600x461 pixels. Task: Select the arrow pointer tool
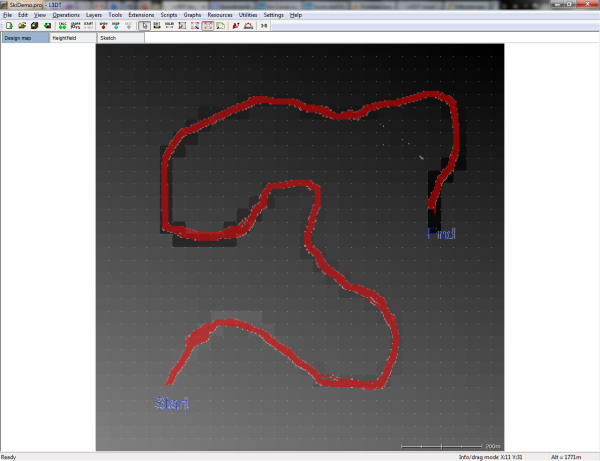coord(145,26)
